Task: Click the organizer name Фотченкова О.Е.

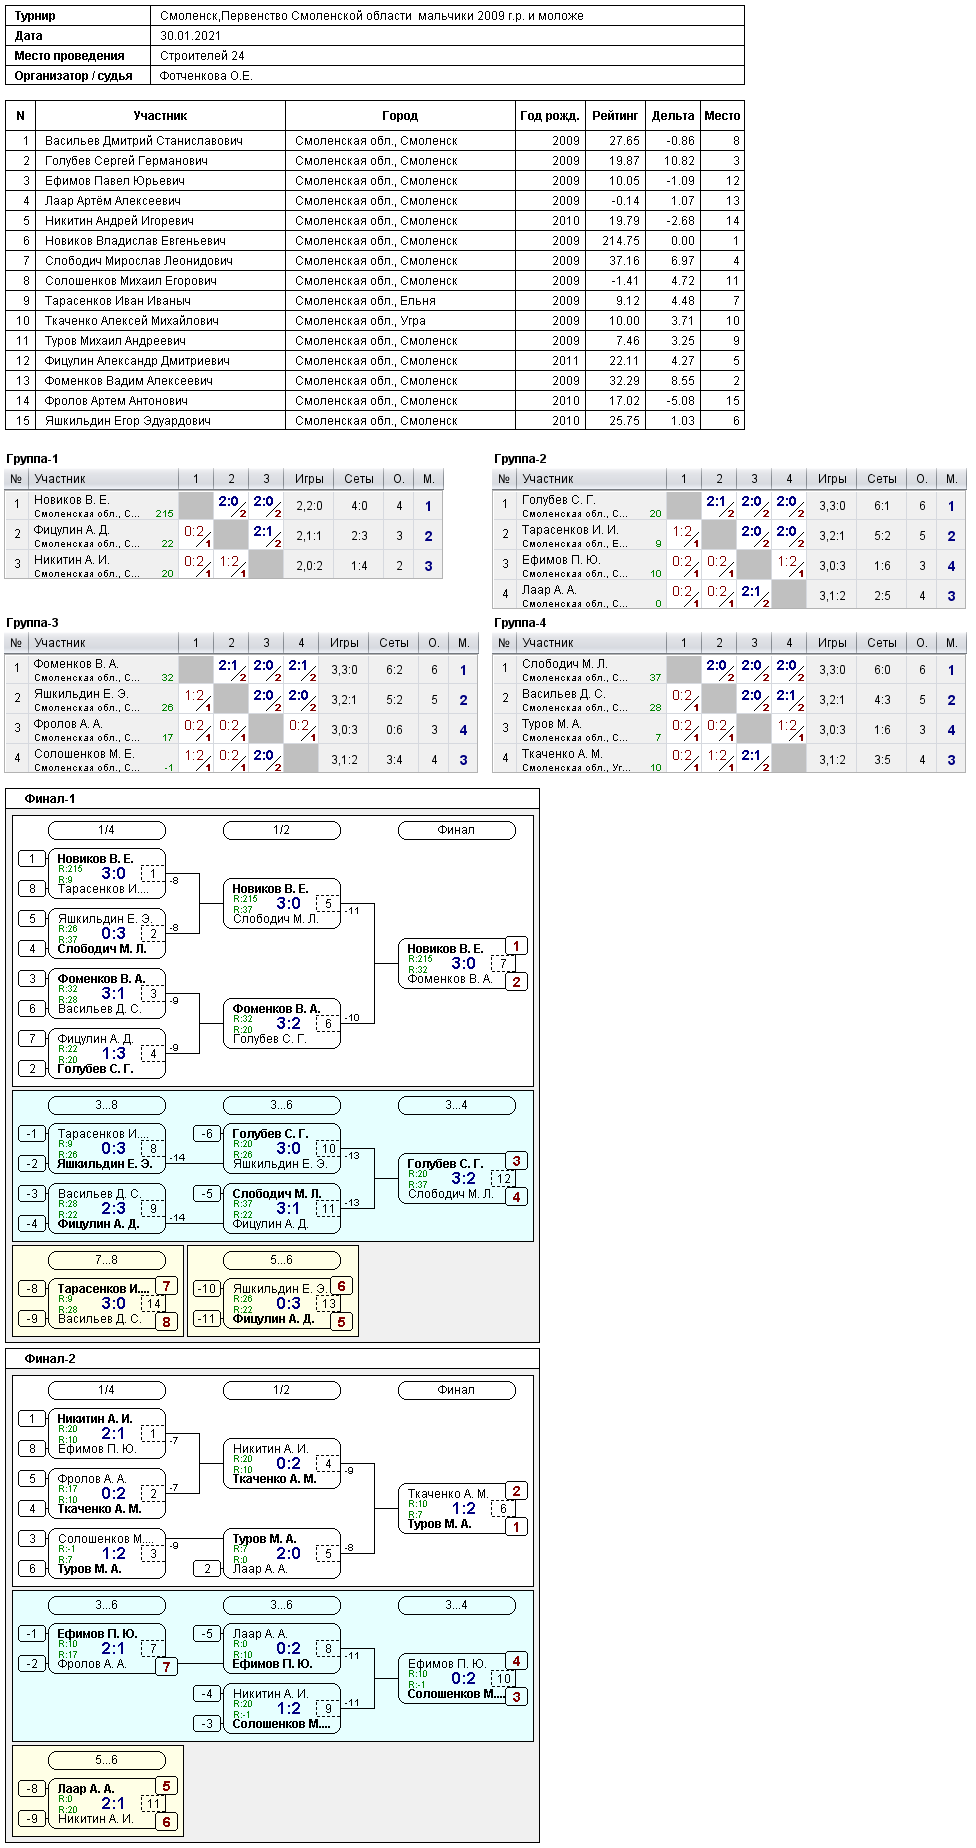Action: [x=206, y=76]
